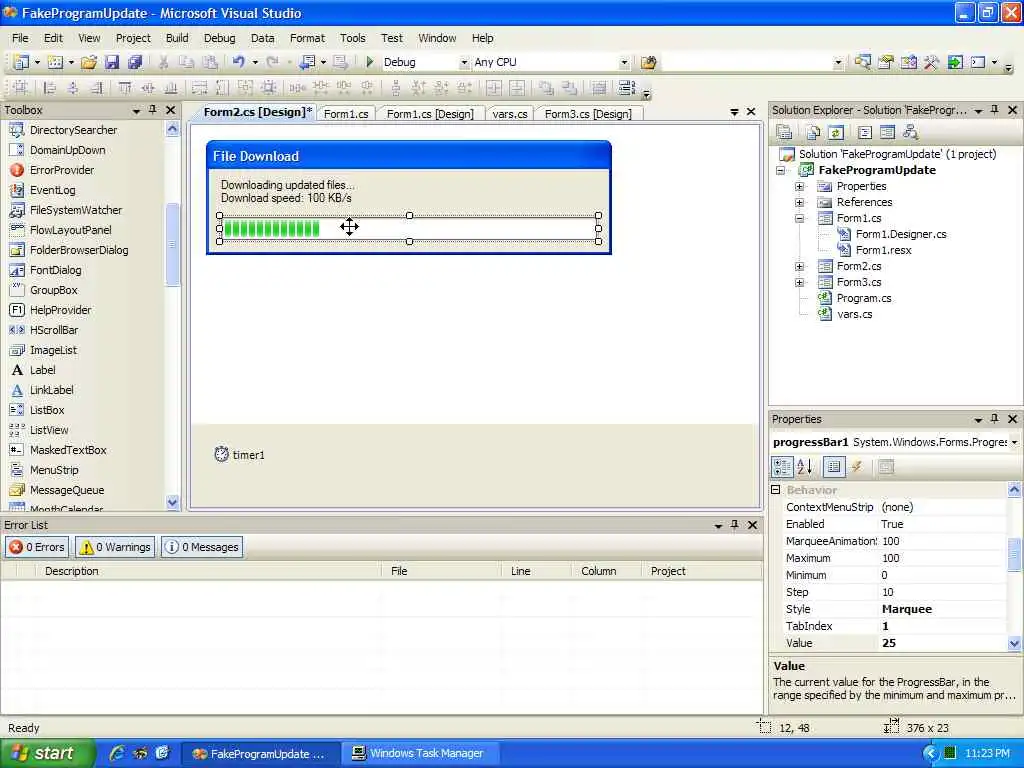Open the Format menu
This screenshot has height=768, width=1024.
coord(307,38)
